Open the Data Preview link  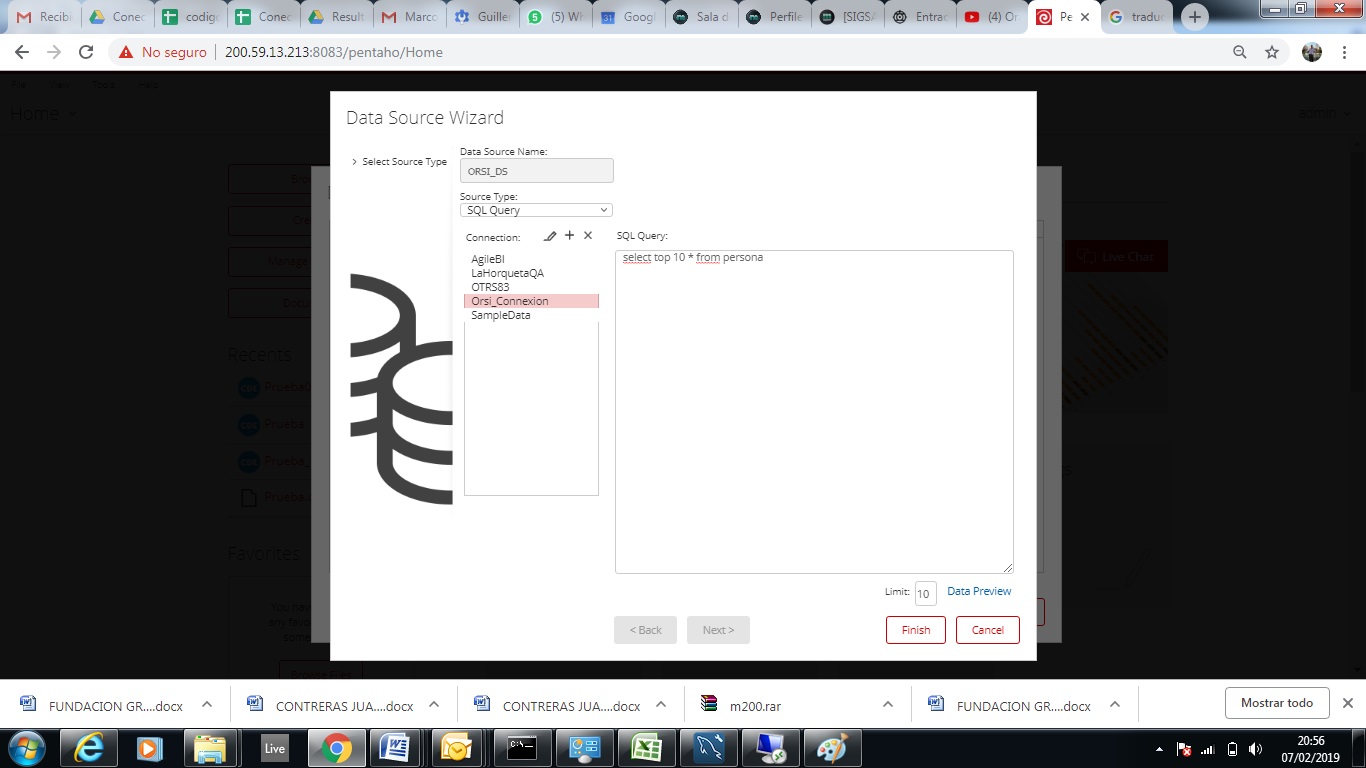(x=979, y=591)
